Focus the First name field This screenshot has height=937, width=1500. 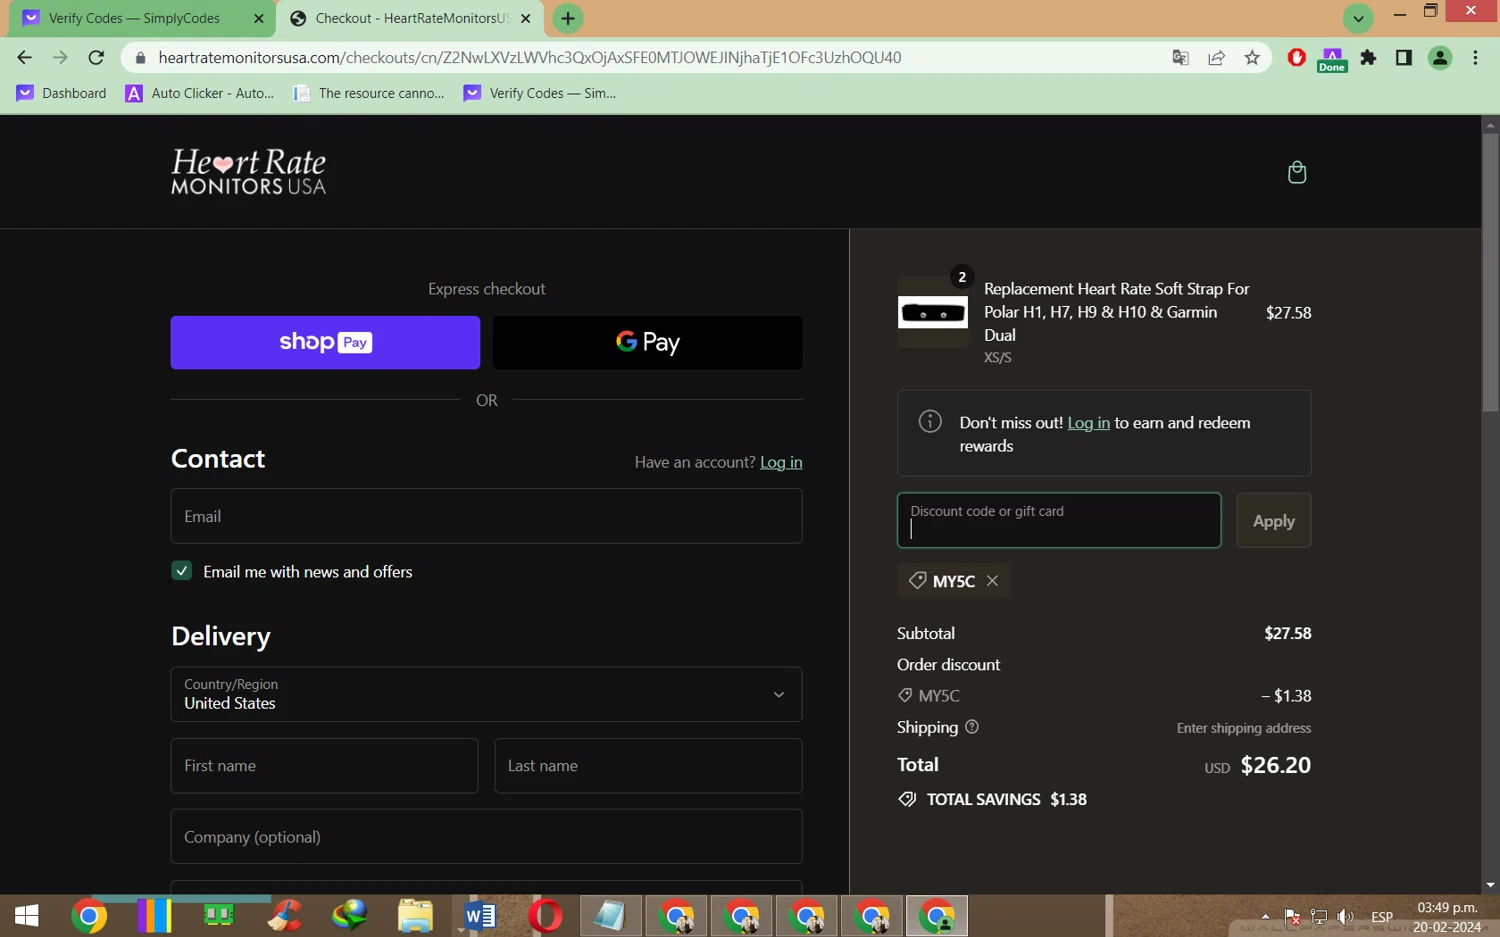tap(324, 766)
